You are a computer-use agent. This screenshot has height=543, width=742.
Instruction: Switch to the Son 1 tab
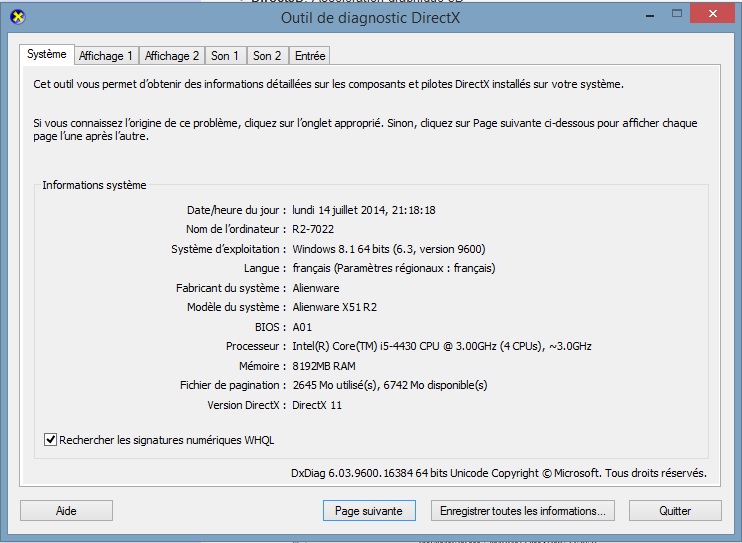pyautogui.click(x=225, y=56)
